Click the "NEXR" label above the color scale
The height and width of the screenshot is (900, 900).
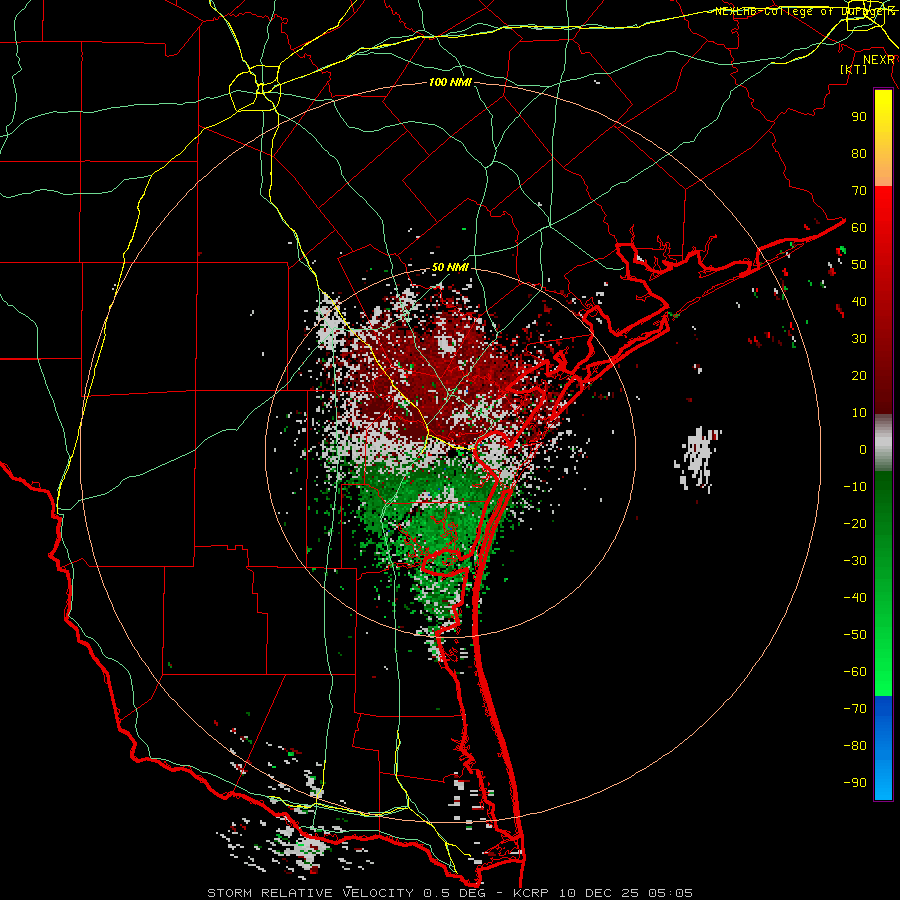pyautogui.click(x=879, y=60)
